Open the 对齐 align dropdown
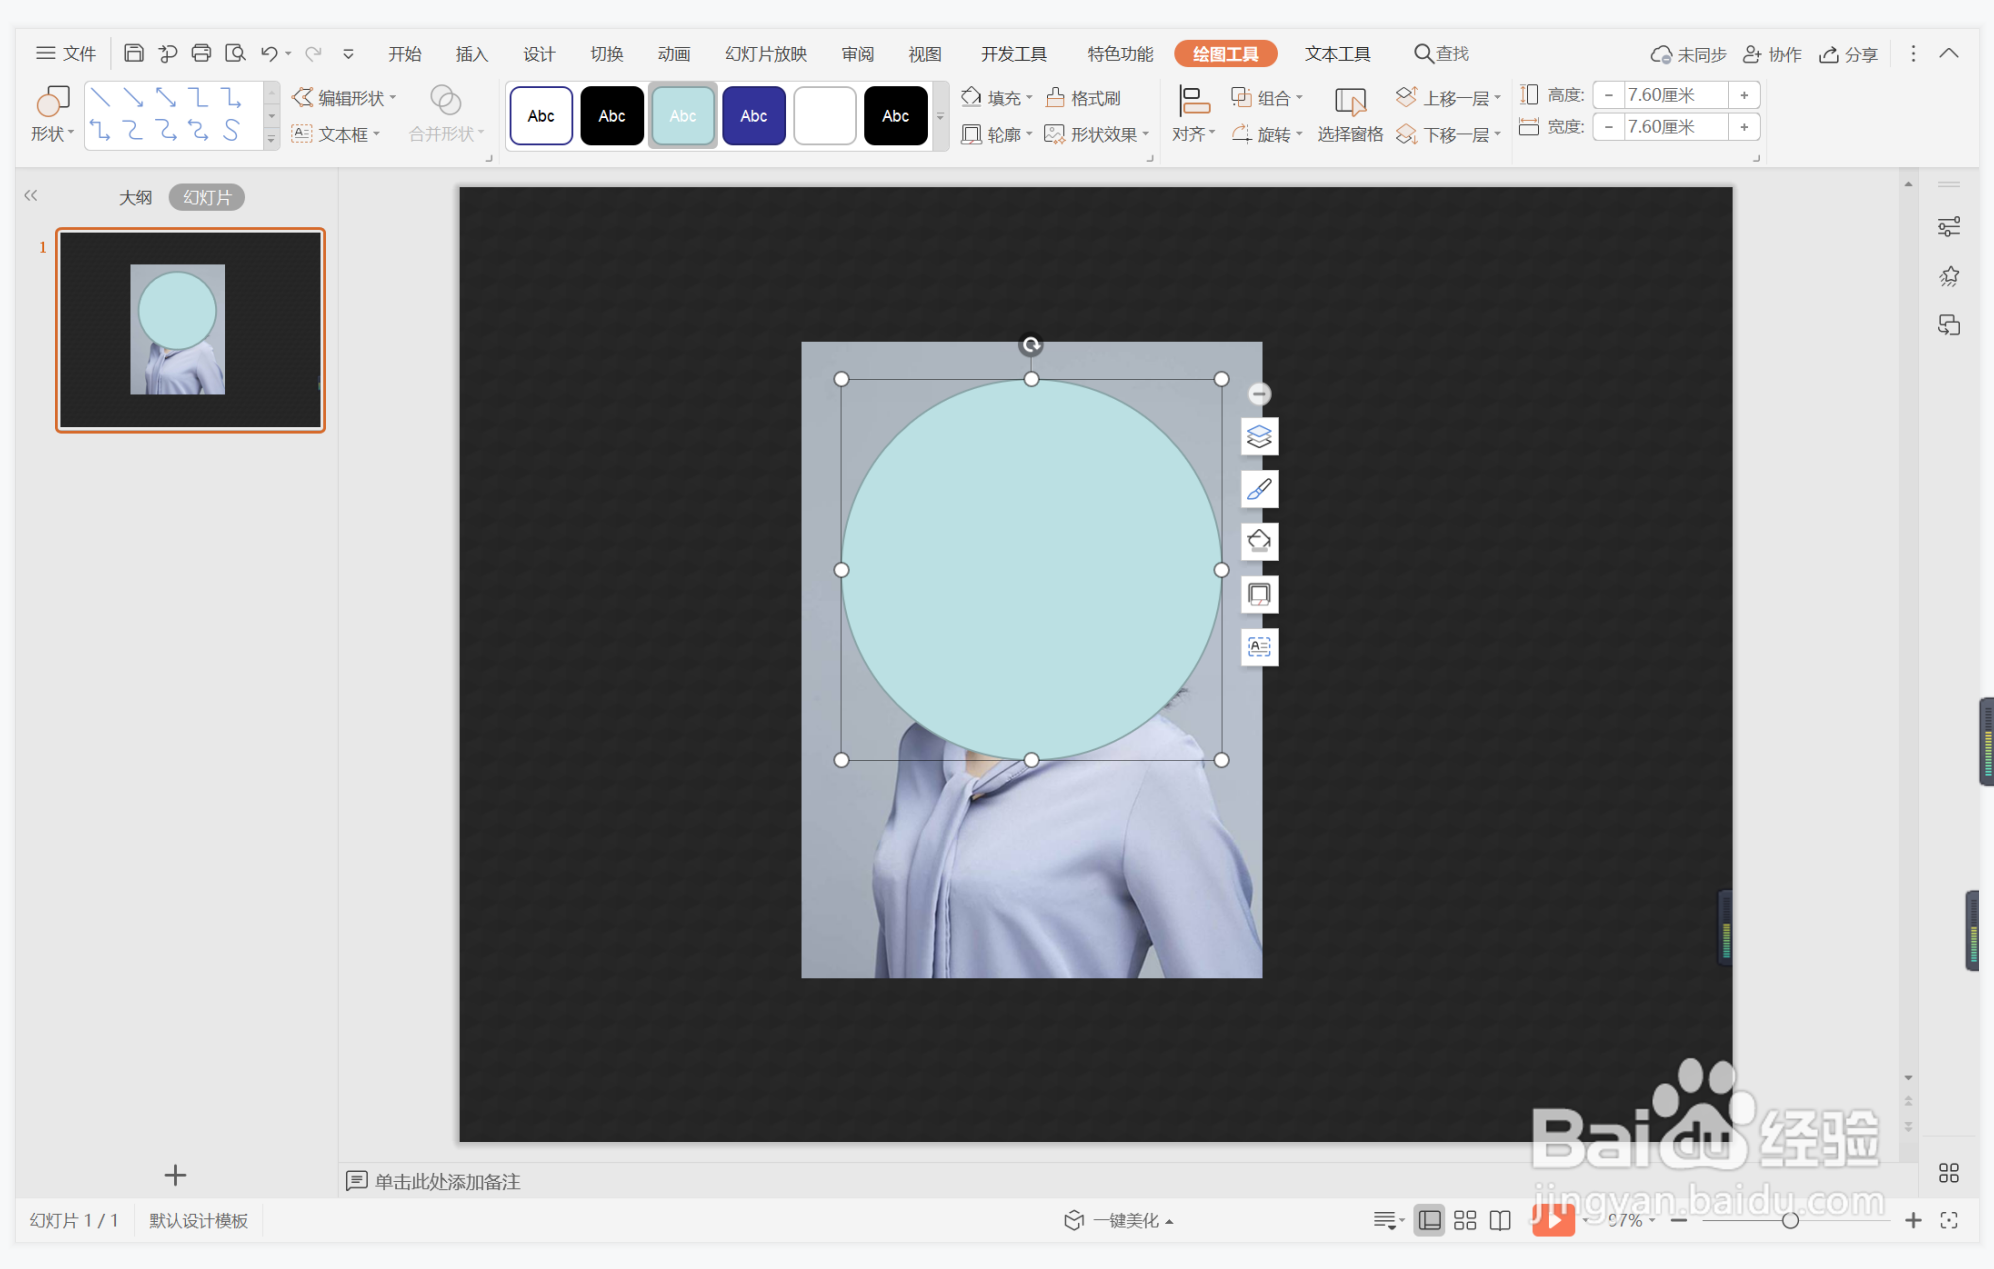The image size is (1994, 1269). click(1193, 114)
